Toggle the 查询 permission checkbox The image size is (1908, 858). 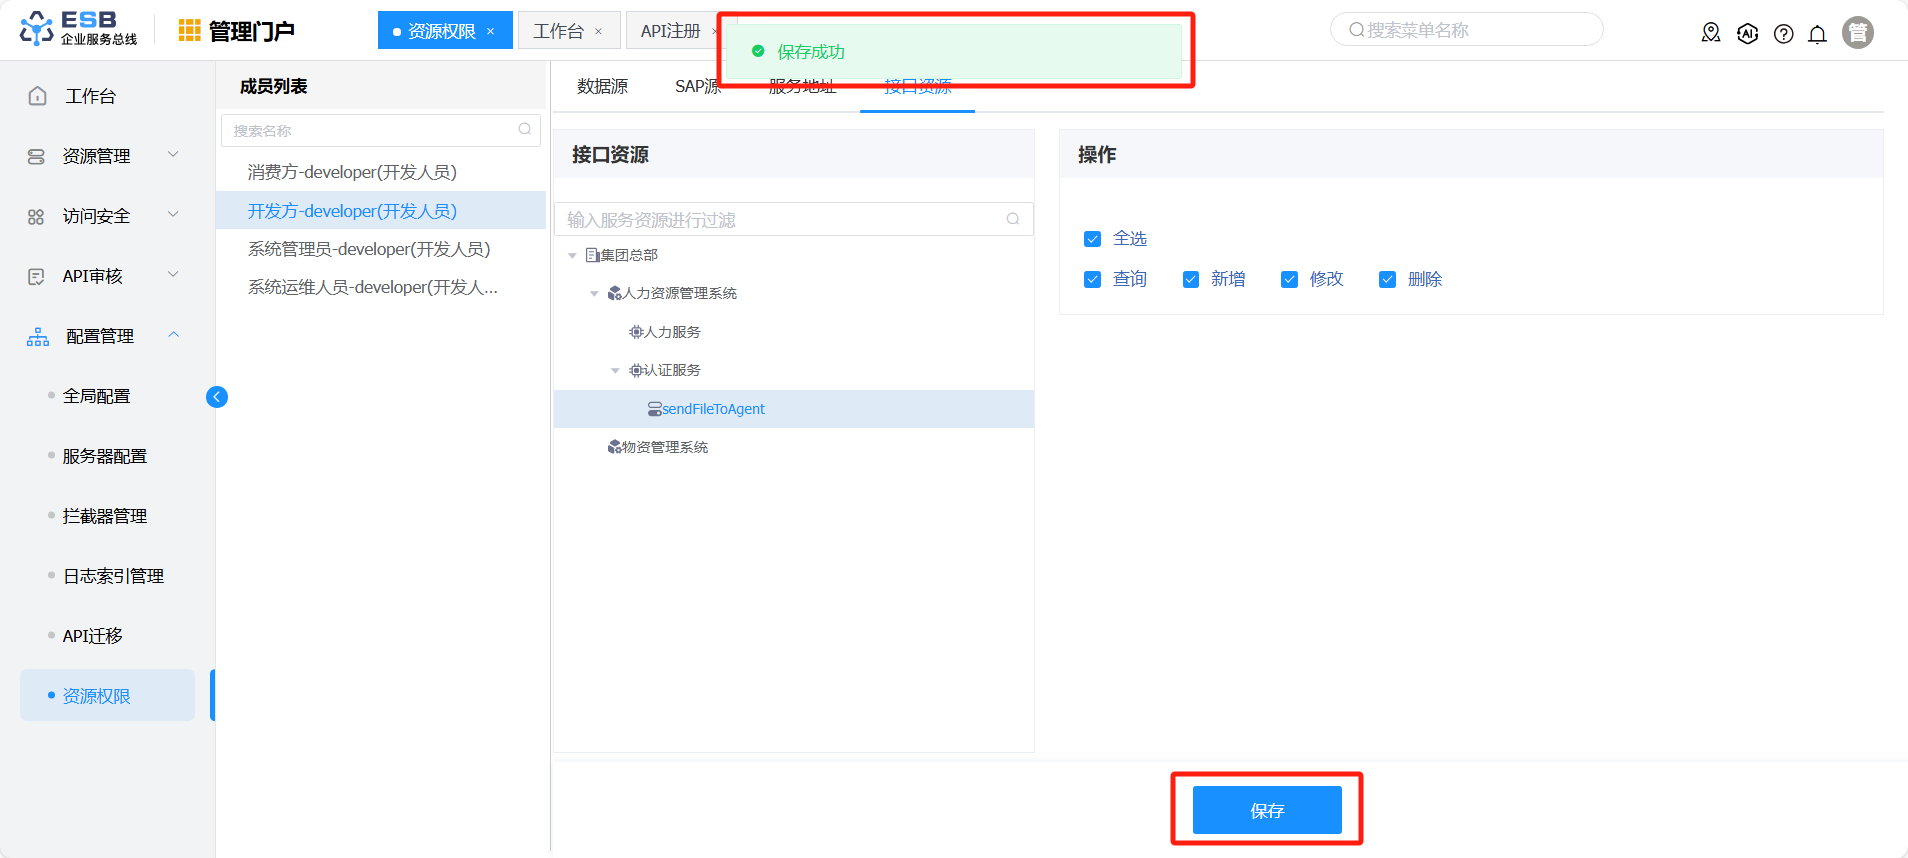(1092, 280)
